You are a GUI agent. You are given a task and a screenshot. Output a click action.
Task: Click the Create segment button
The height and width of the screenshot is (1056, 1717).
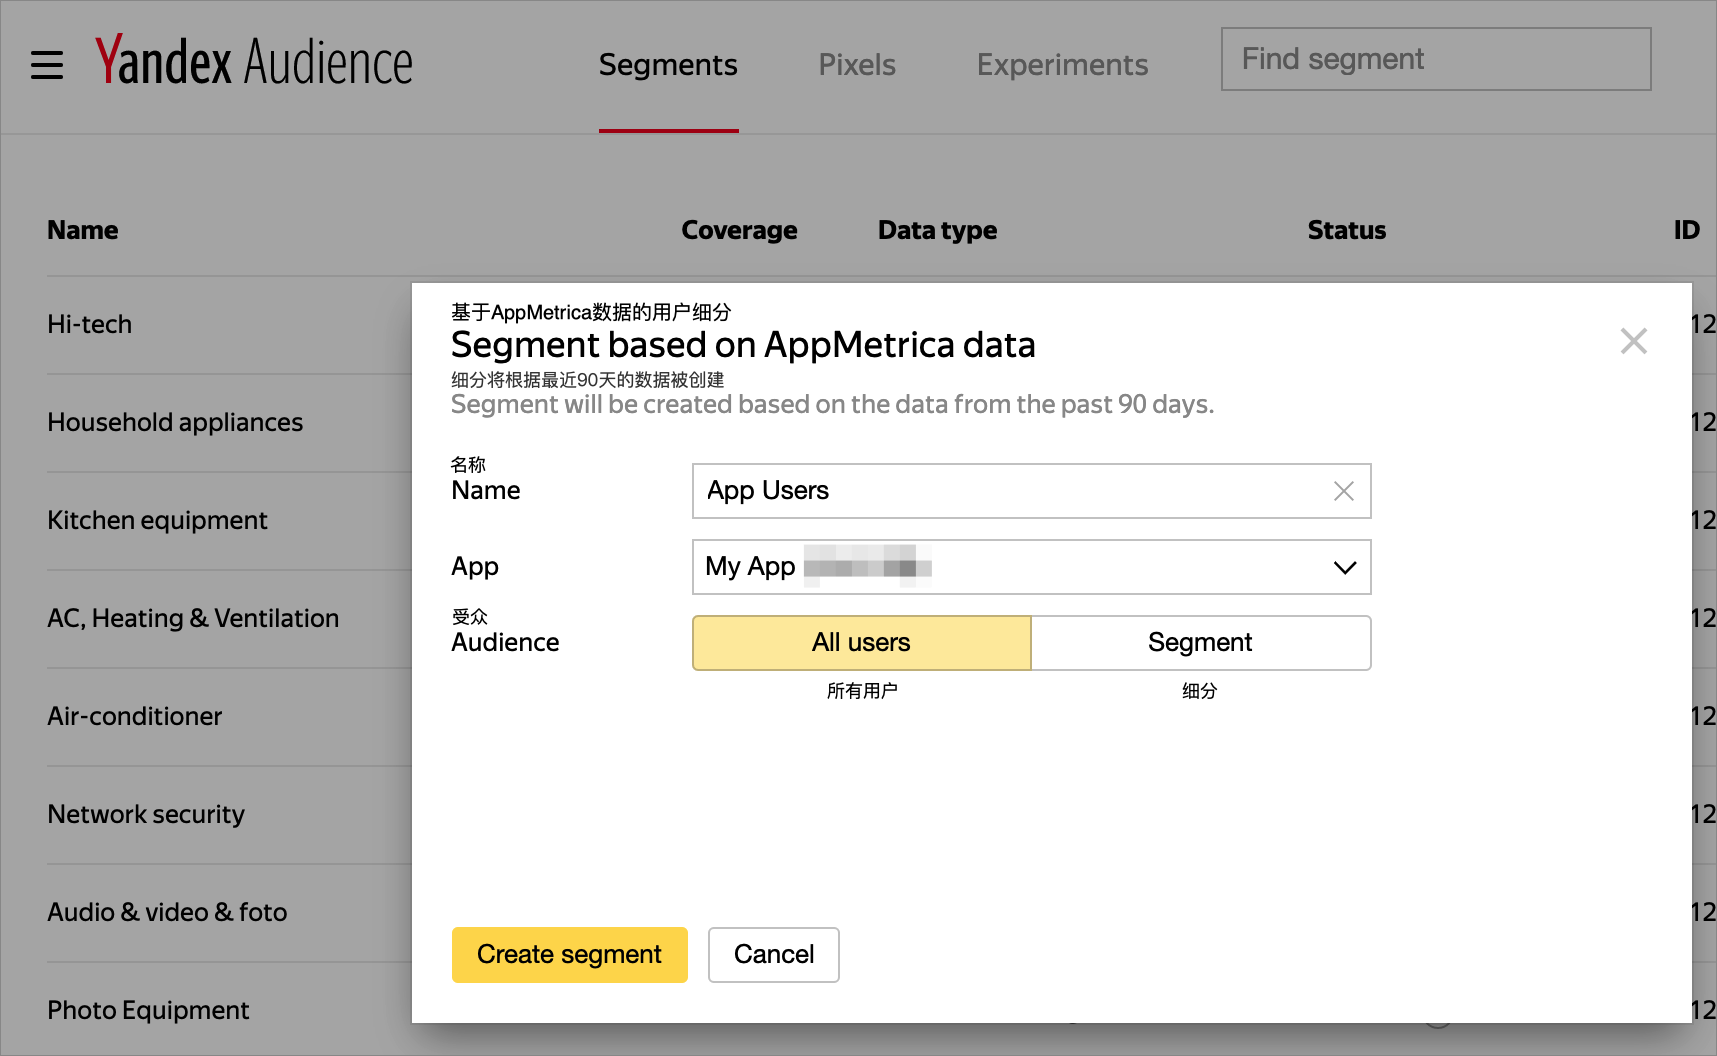pyautogui.click(x=569, y=954)
